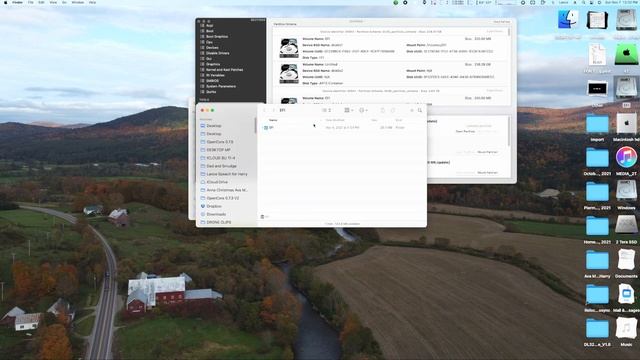640x360 pixels.
Task: Expand the EFI folder disclosure triangle
Action: click(x=262, y=128)
